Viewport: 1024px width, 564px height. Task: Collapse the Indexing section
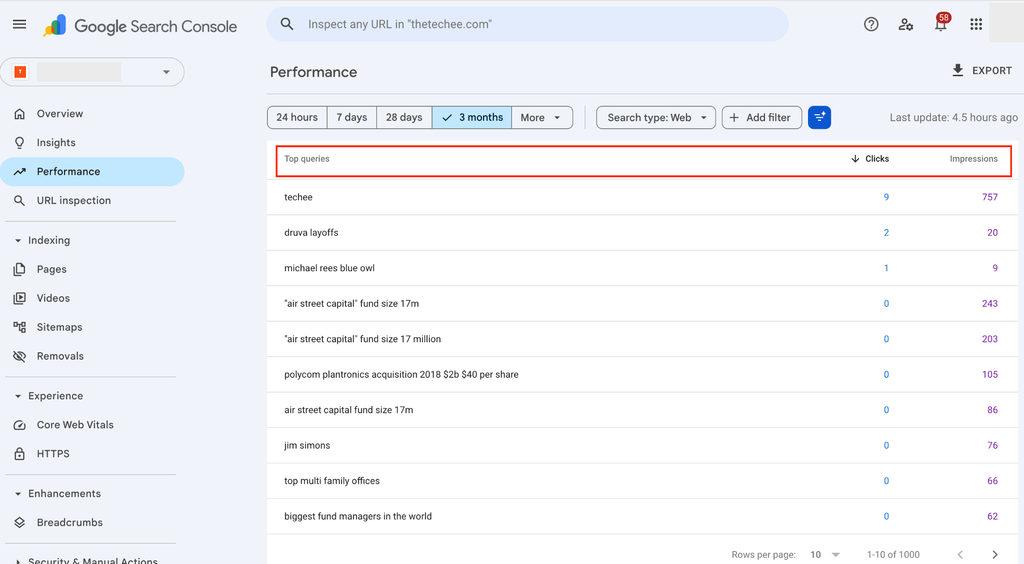tap(18, 240)
